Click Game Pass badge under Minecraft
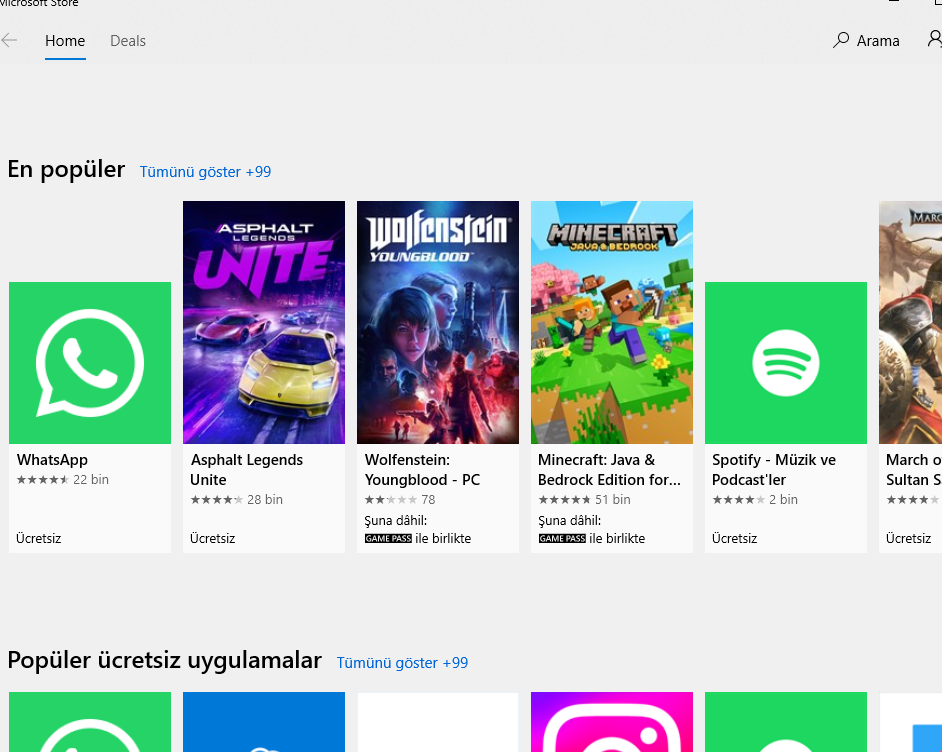 562,538
